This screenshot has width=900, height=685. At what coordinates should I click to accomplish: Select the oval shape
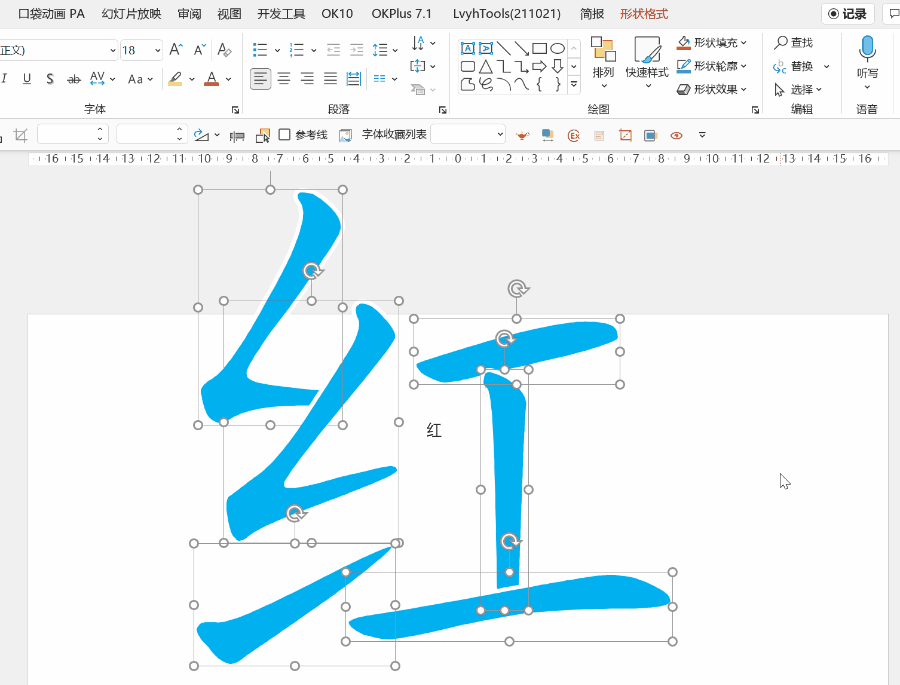[557, 48]
